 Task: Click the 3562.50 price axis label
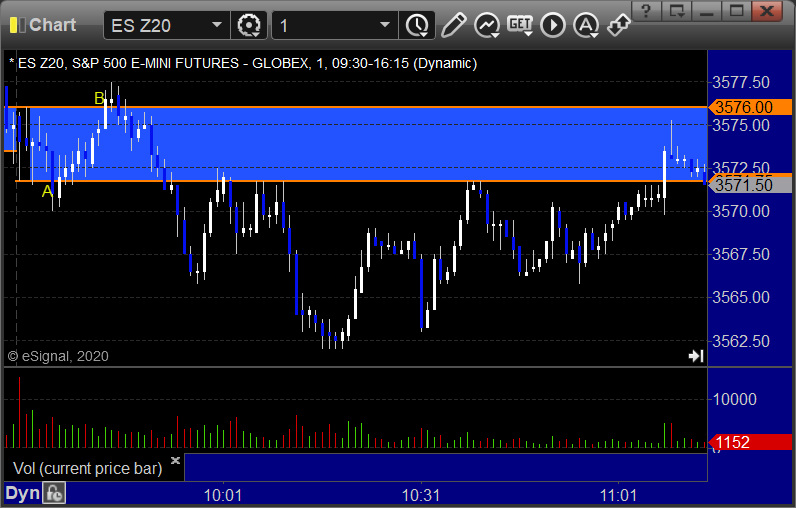pyautogui.click(x=741, y=341)
